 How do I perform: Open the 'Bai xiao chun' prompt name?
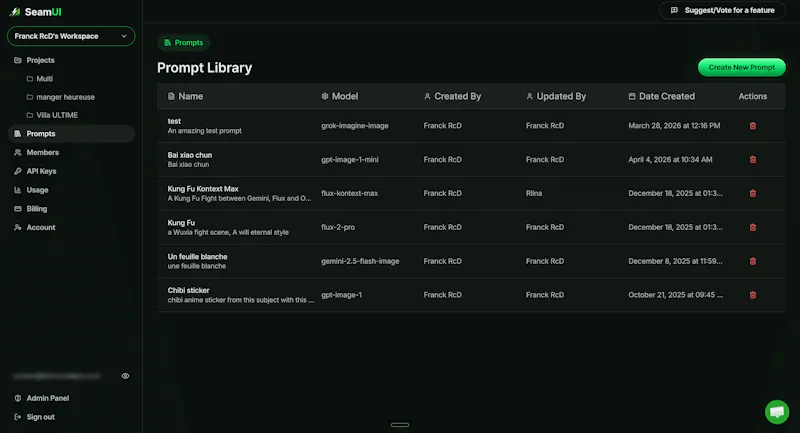click(190, 155)
